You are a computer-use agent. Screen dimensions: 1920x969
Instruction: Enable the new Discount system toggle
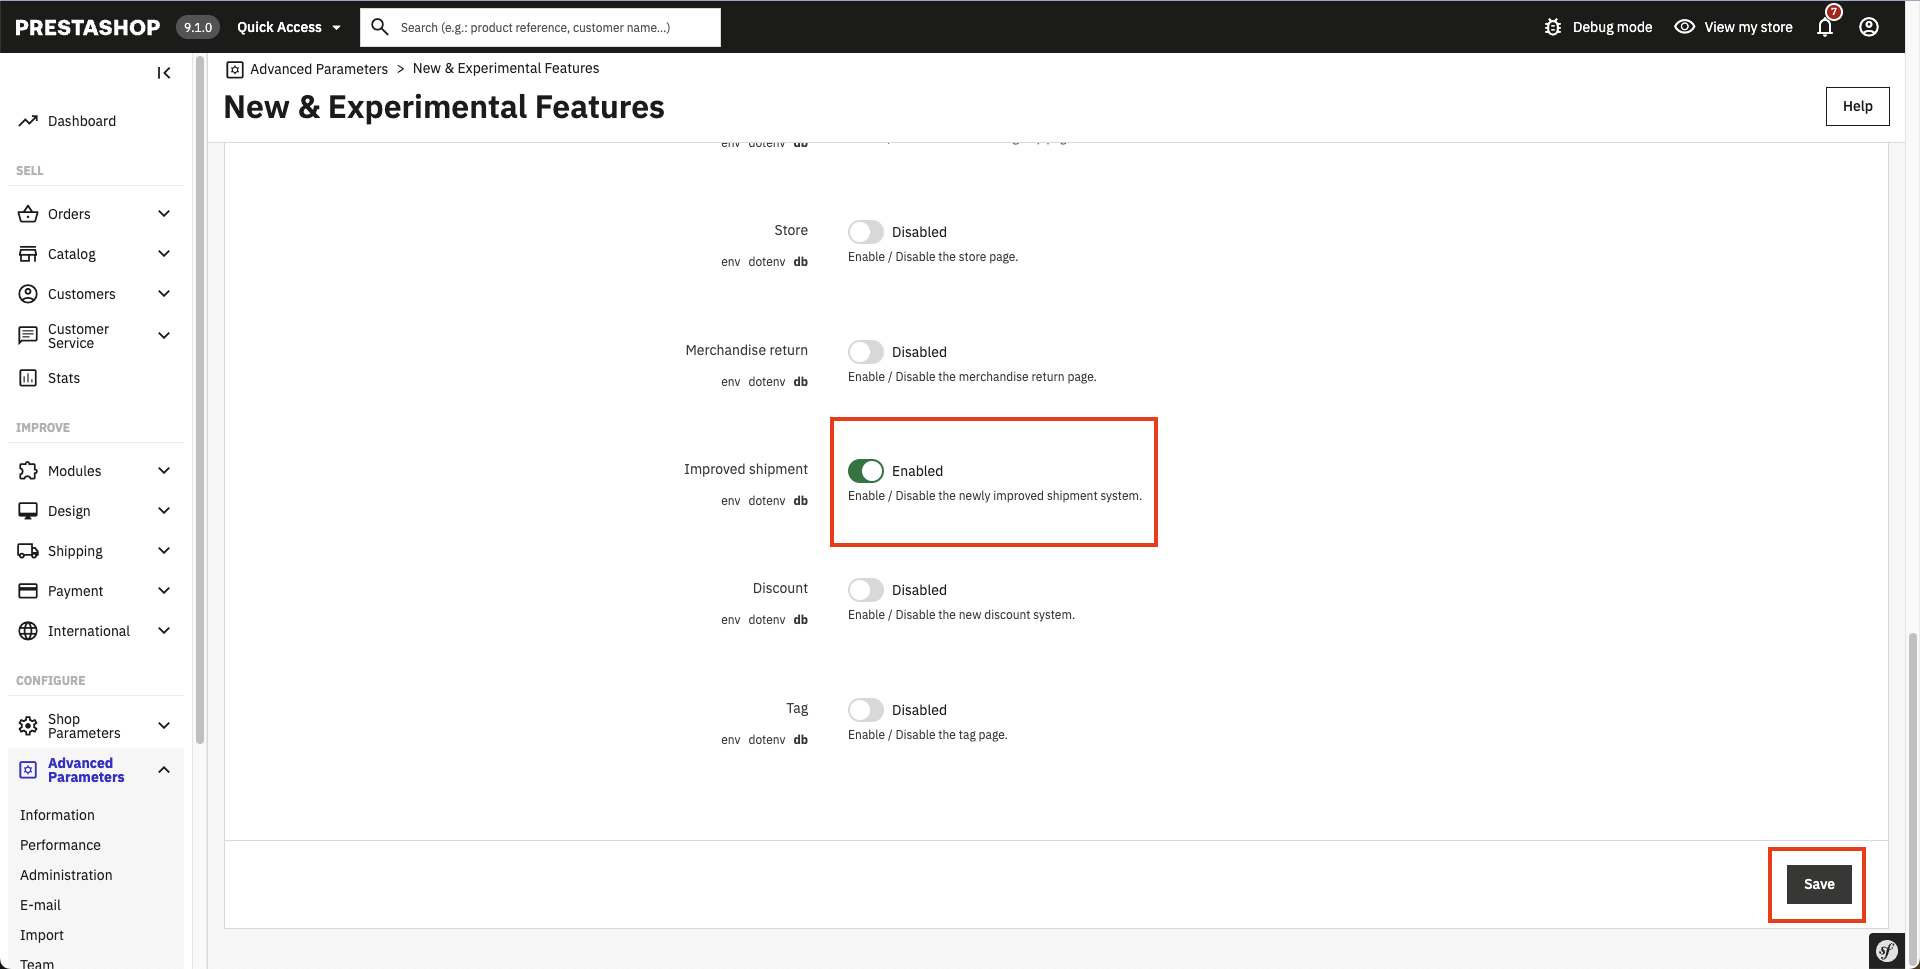click(x=866, y=590)
